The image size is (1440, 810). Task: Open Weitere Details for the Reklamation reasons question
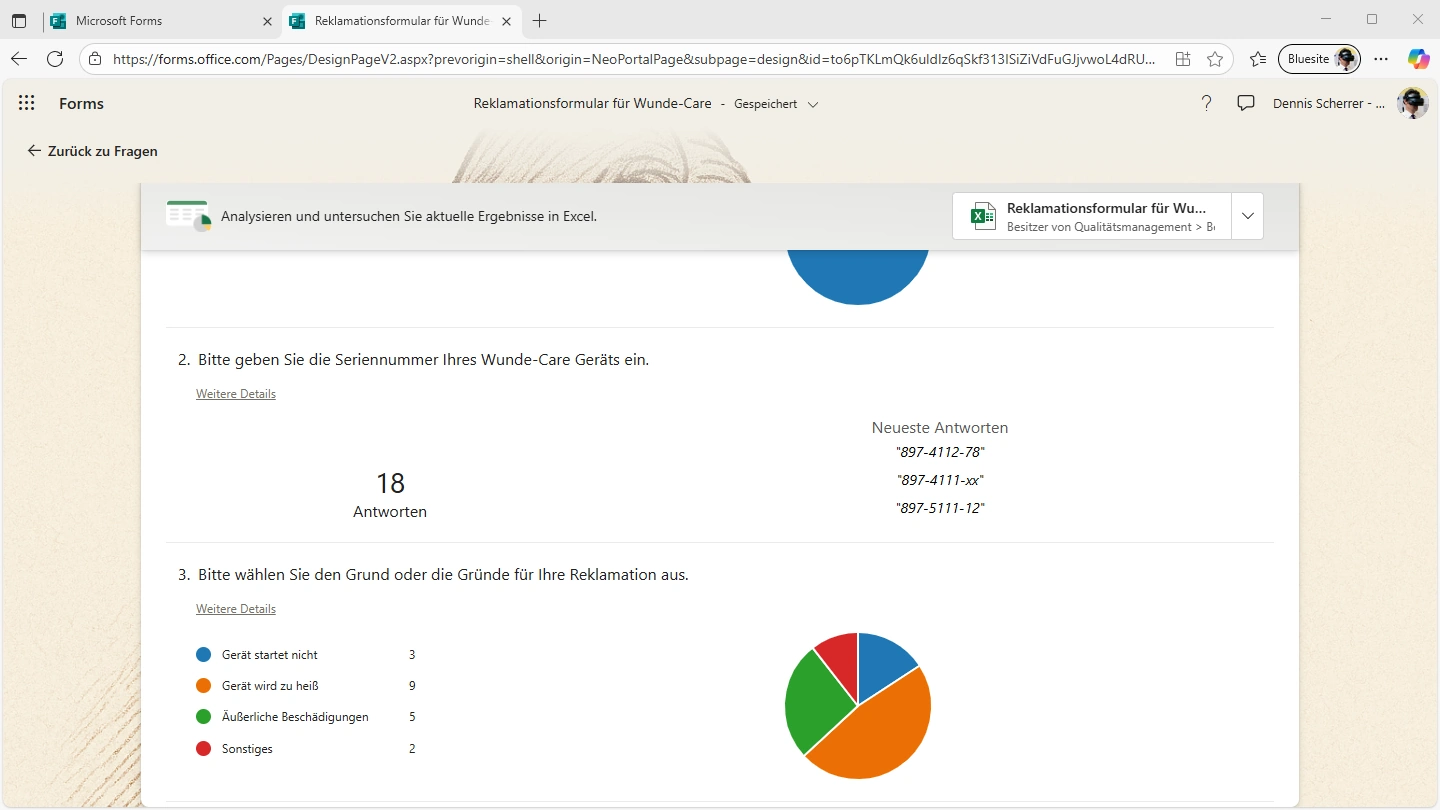[236, 609]
